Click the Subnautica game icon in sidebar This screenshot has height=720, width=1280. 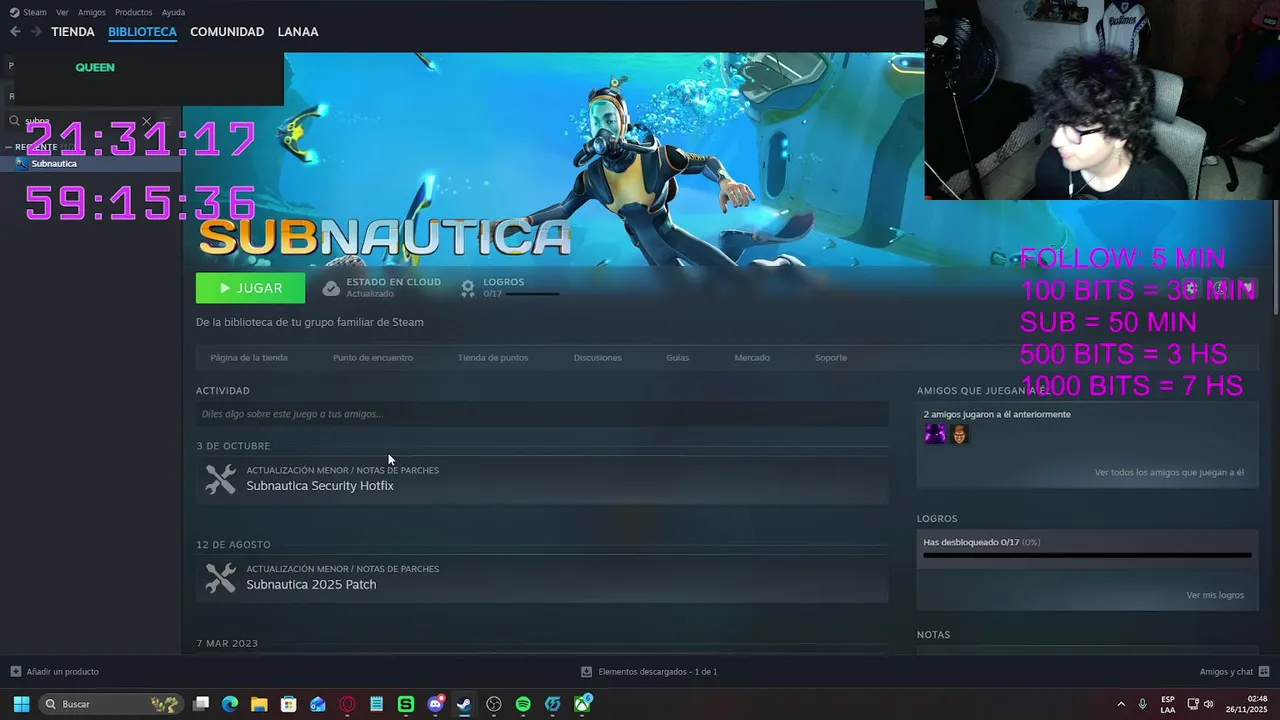click(x=22, y=163)
